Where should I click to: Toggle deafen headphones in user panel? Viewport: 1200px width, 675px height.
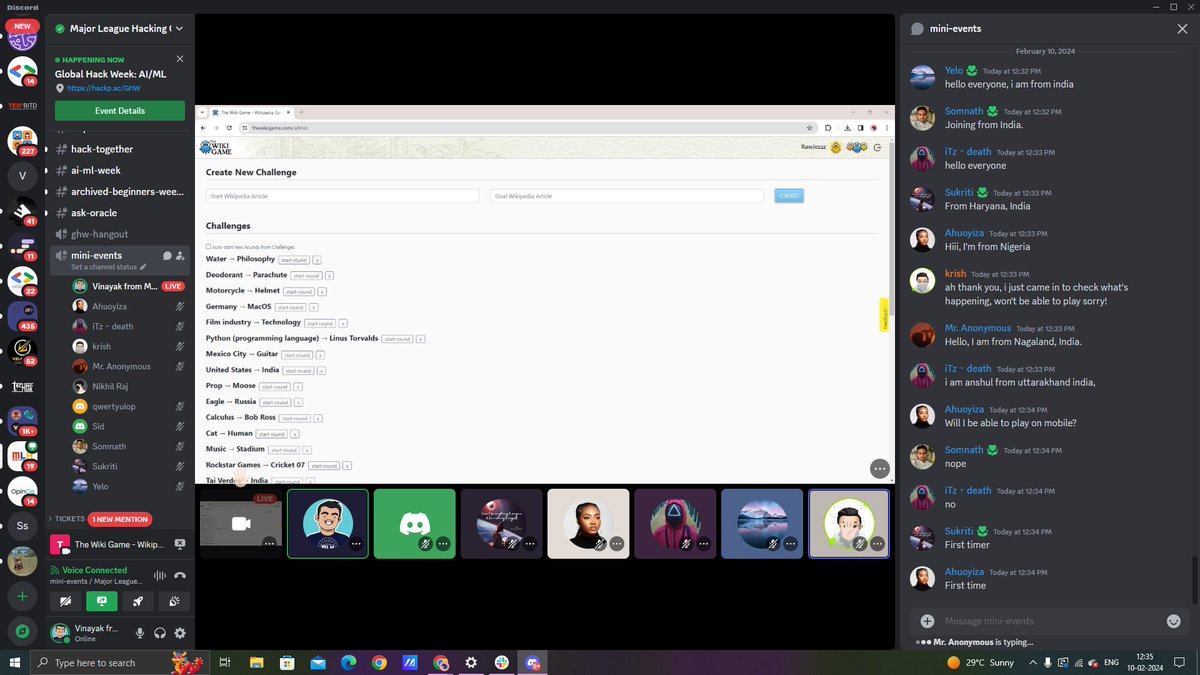(x=160, y=633)
